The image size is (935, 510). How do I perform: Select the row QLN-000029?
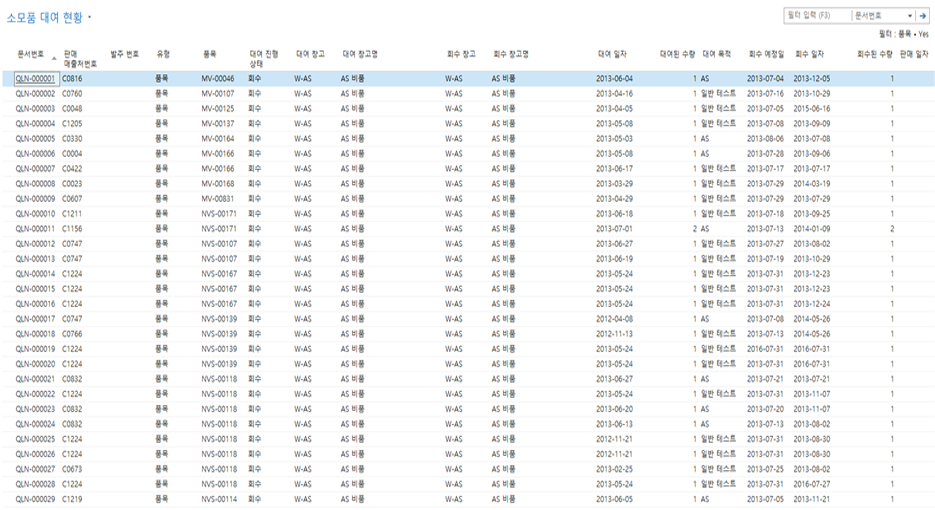click(x=468, y=499)
